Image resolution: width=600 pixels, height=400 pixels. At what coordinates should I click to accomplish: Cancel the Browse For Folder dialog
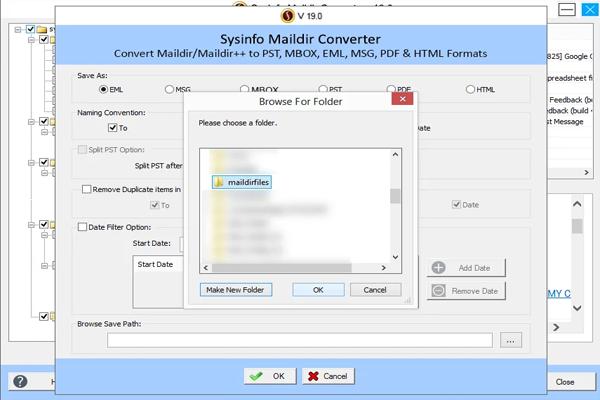375,290
